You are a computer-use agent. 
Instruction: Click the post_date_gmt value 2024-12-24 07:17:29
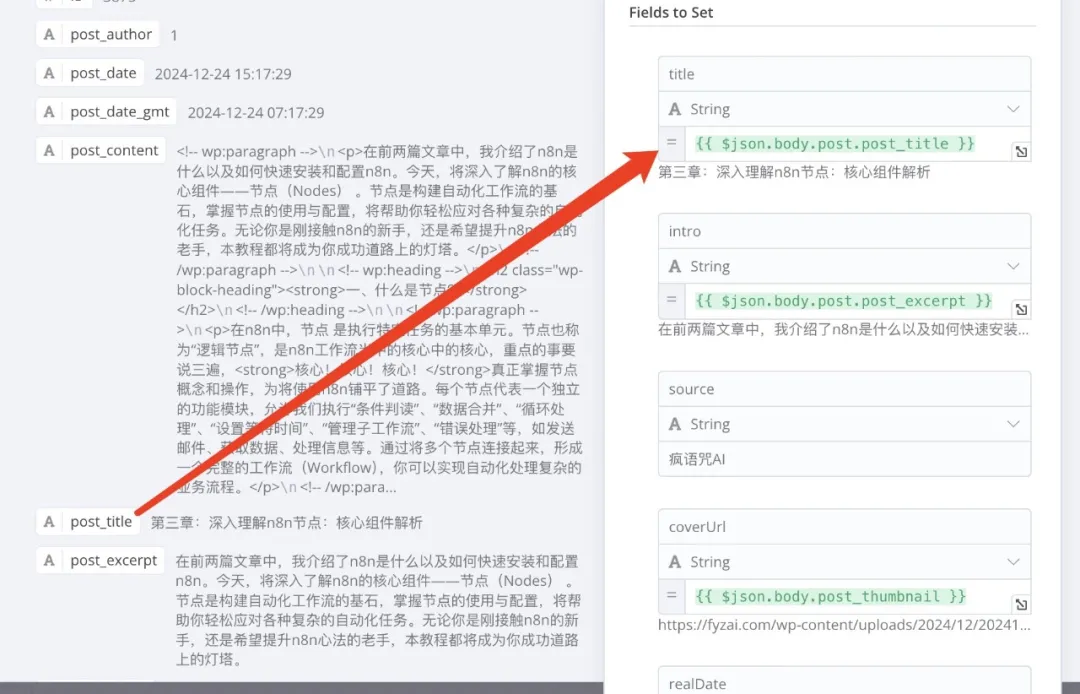click(x=256, y=112)
